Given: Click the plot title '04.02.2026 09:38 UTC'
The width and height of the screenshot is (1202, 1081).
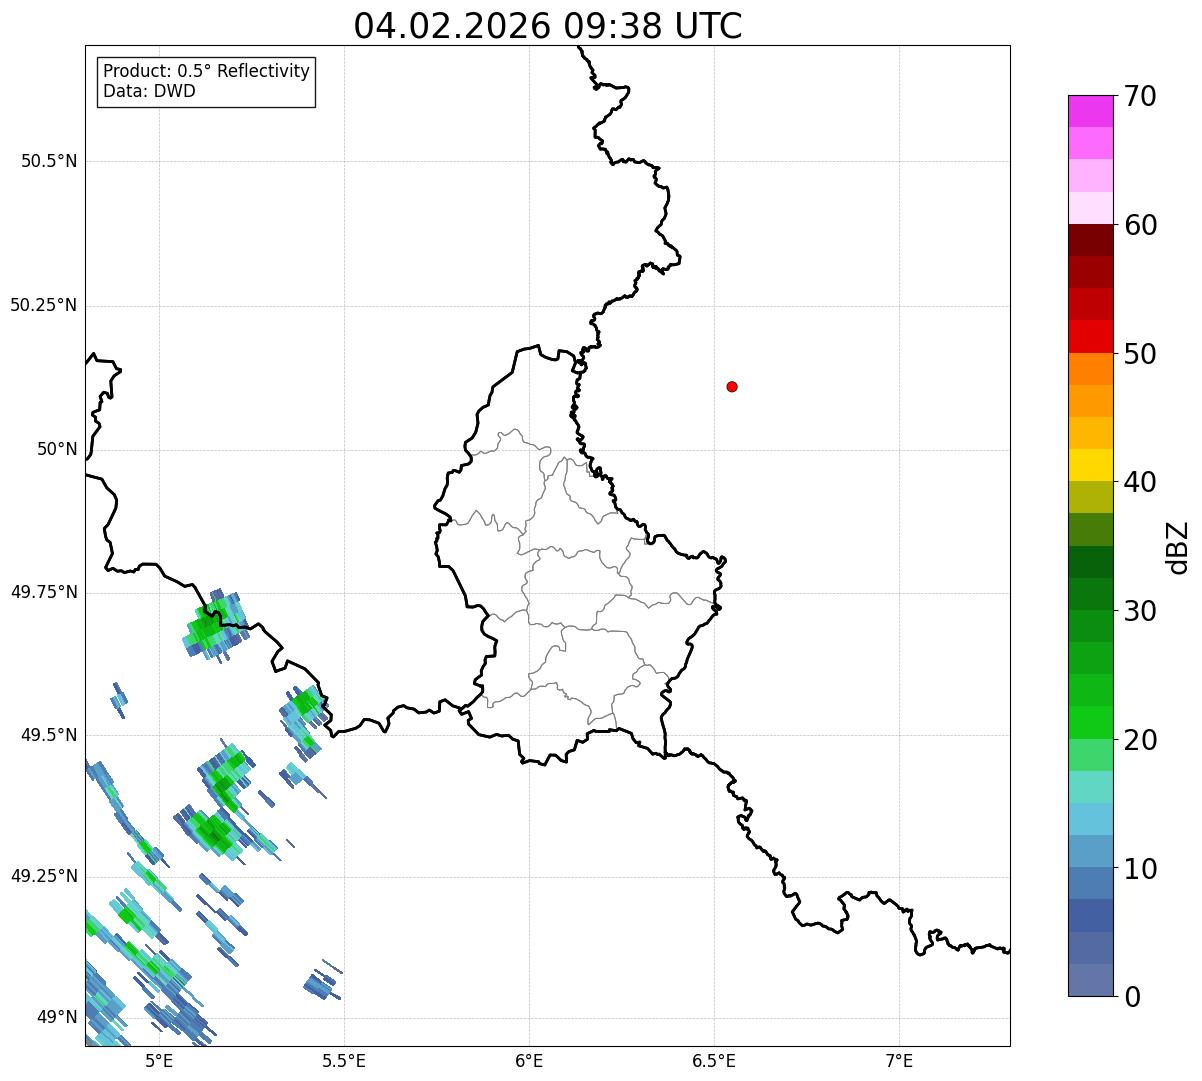Looking at the screenshot, I should [x=548, y=26].
